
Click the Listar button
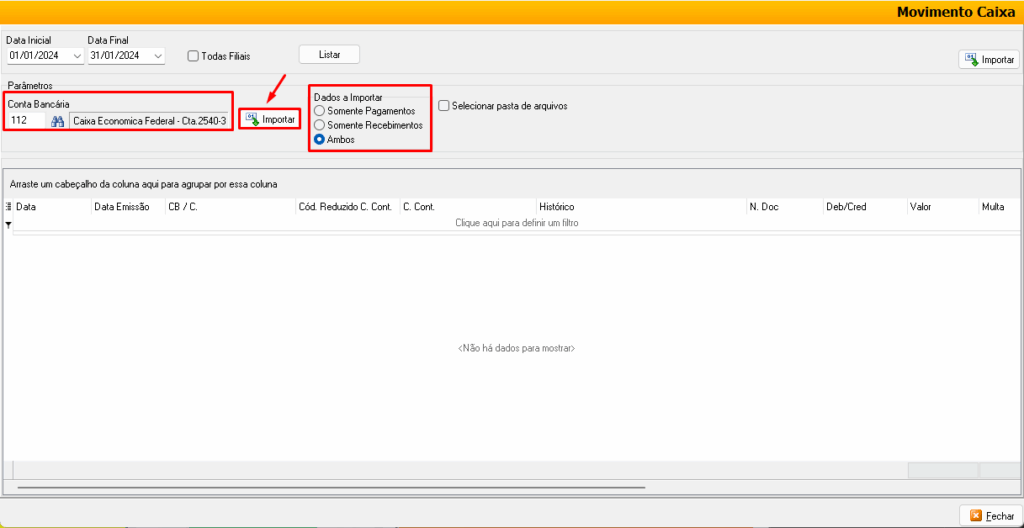[329, 55]
